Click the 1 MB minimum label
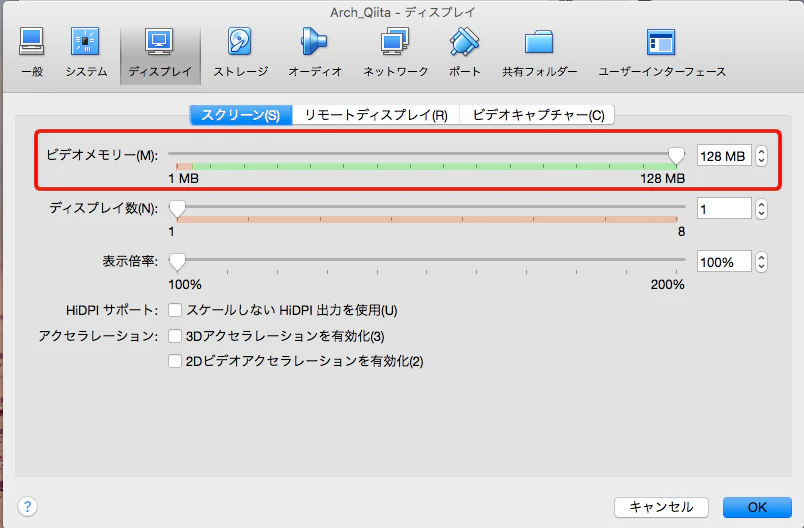The height and width of the screenshot is (528, 804). (x=184, y=178)
